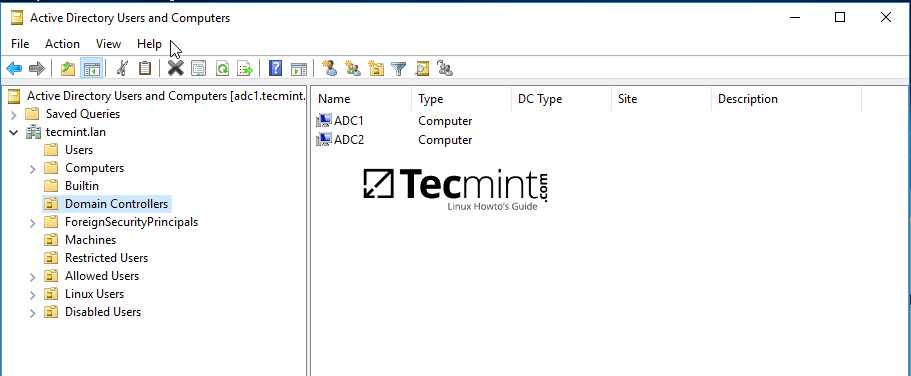This screenshot has width=911, height=376.
Task: Open Properties from the toolbar icon
Action: tap(199, 69)
